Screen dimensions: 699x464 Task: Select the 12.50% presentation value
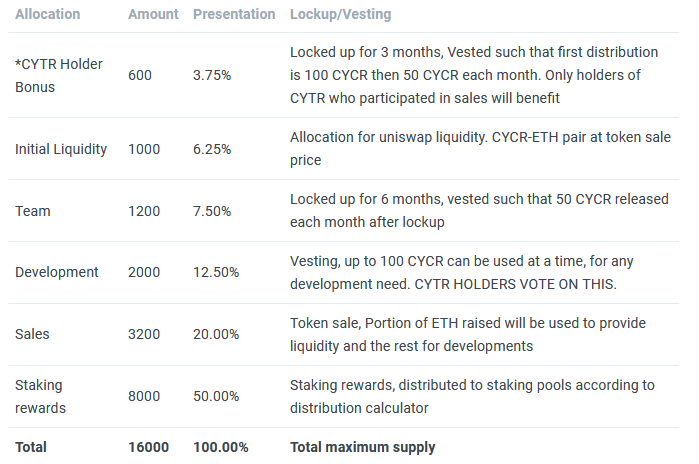(216, 272)
